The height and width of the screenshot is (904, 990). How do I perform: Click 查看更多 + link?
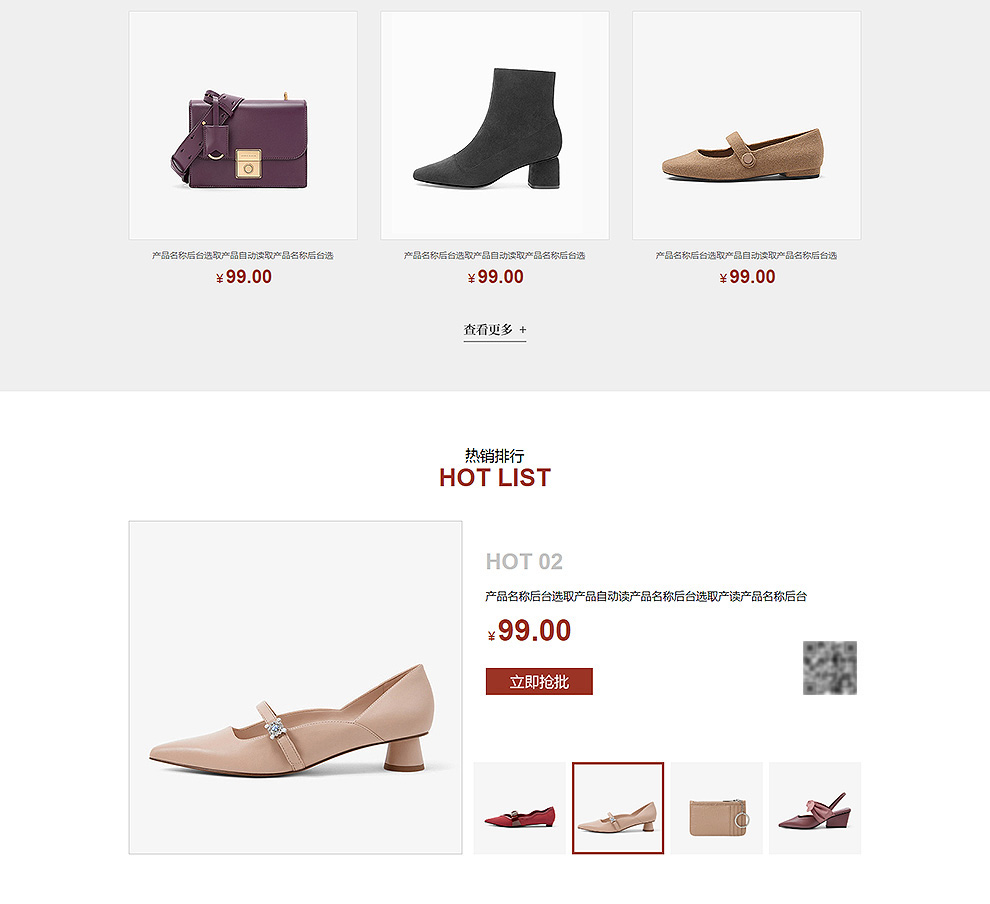tap(495, 330)
